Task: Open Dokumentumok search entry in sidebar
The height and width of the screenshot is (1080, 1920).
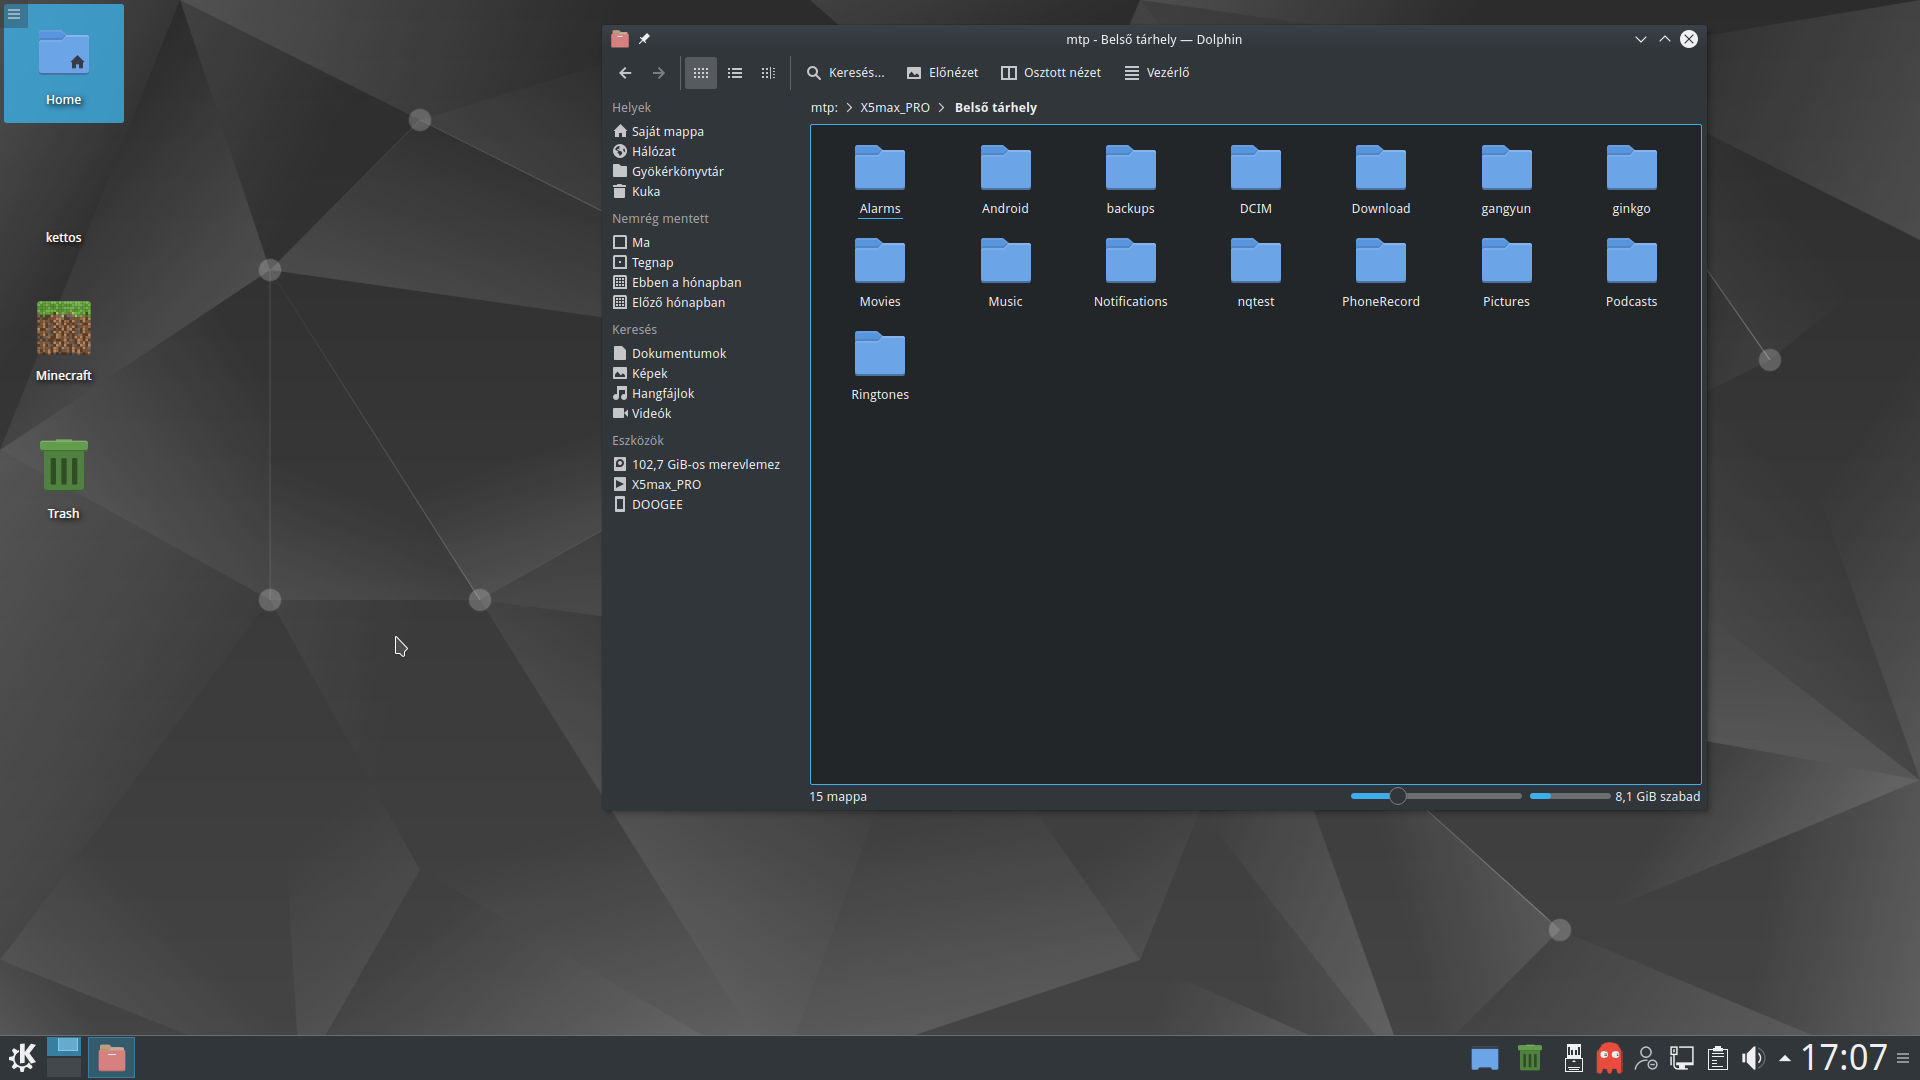Action: 678,354
